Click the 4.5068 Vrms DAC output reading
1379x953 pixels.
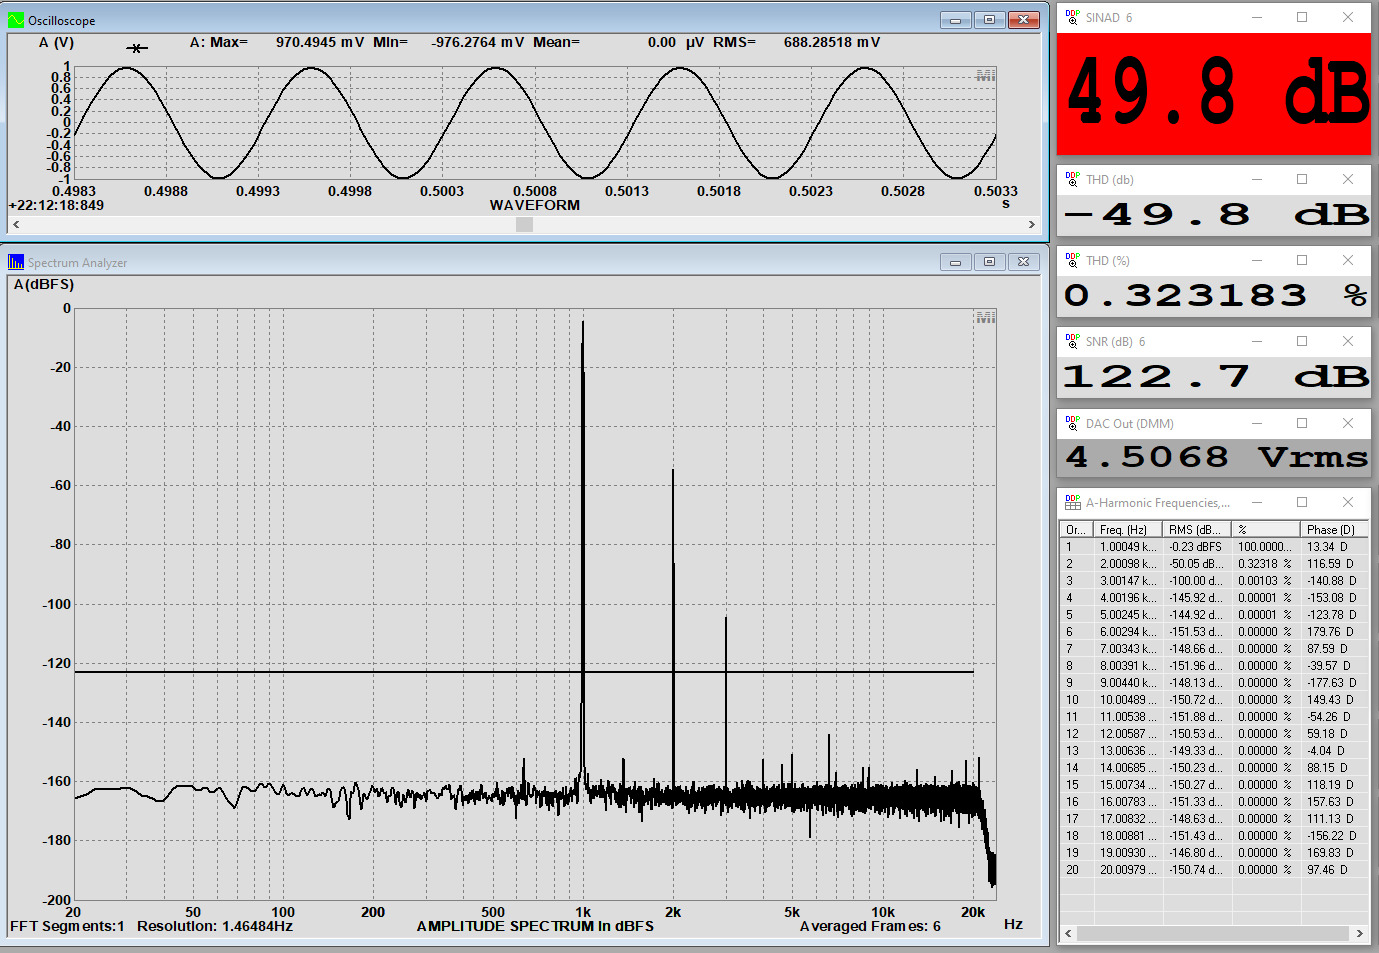[1216, 457]
